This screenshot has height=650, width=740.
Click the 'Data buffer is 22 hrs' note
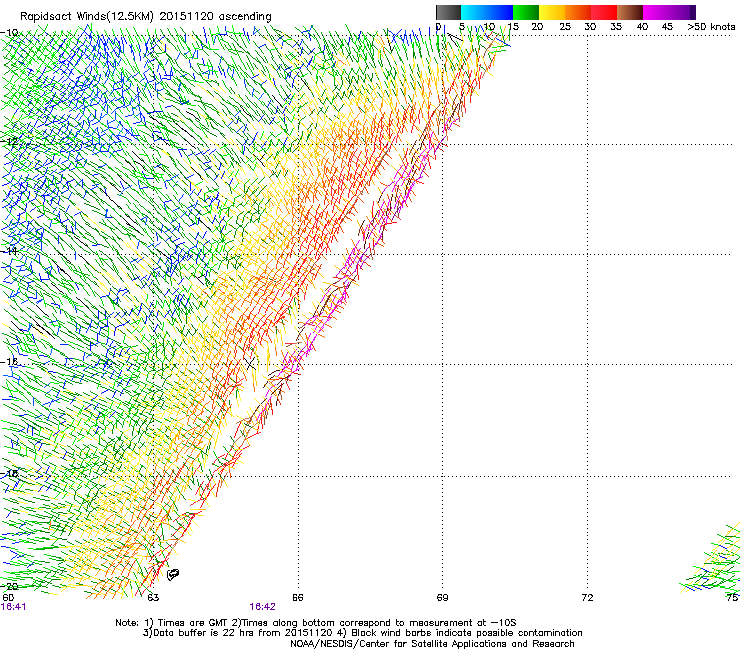[x=362, y=633]
